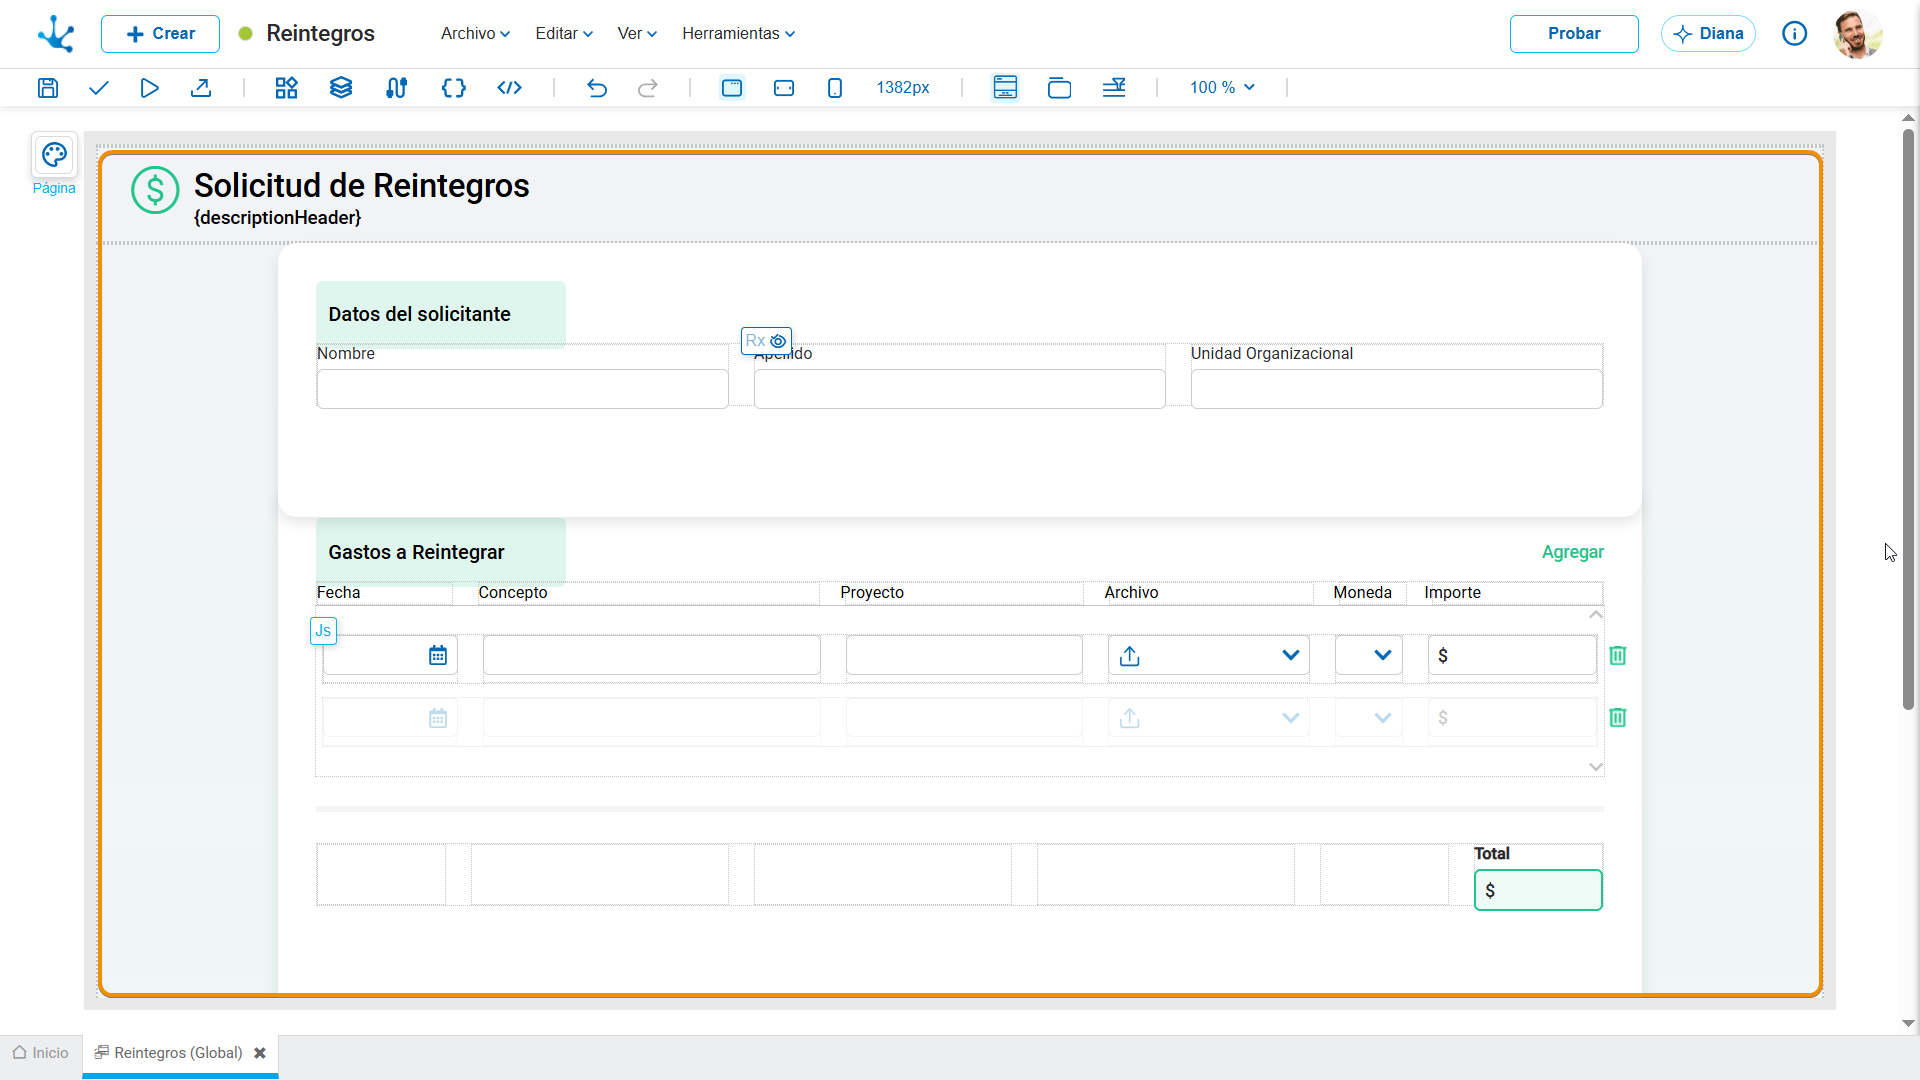Image resolution: width=1920 pixels, height=1080 pixels.
Task: Click the undo arrow icon
Action: tap(597, 88)
